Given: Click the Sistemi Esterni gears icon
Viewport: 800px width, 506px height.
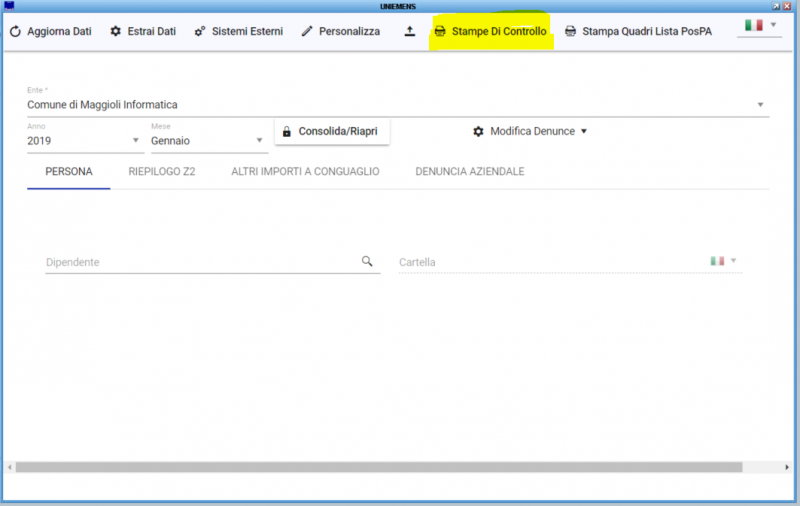Looking at the screenshot, I should click(200, 32).
